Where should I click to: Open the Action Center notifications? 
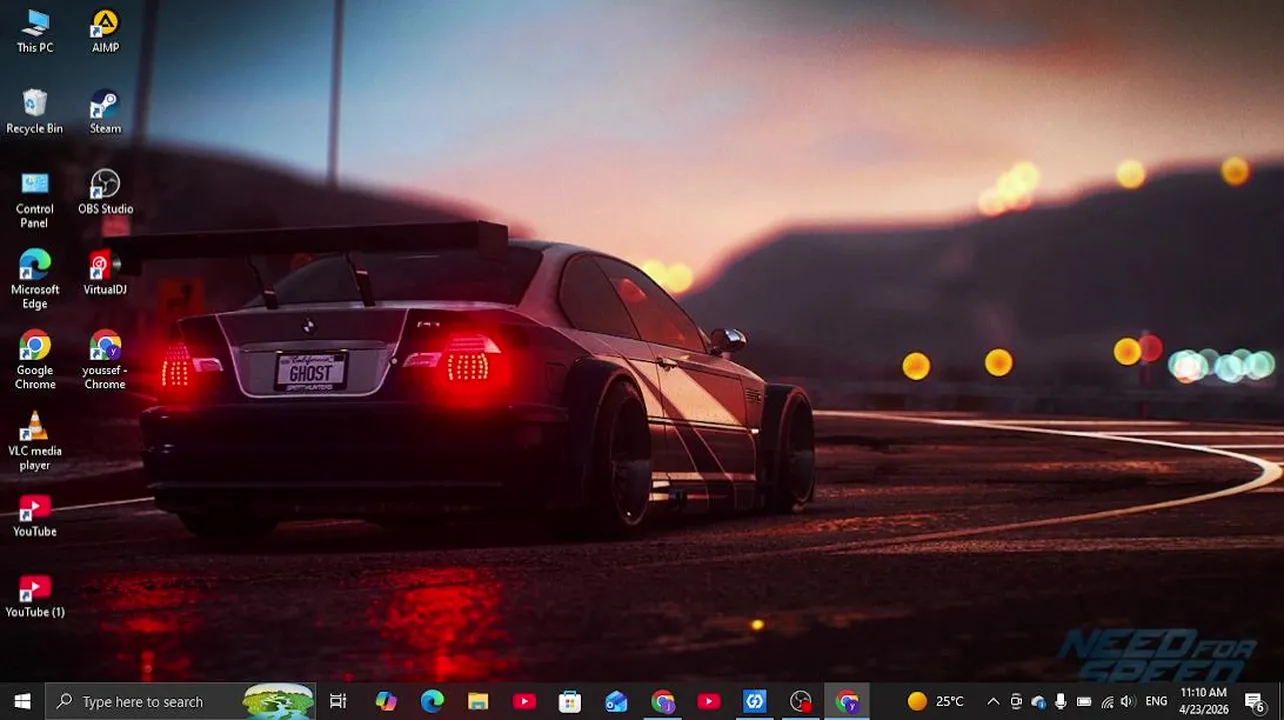click(x=1256, y=701)
